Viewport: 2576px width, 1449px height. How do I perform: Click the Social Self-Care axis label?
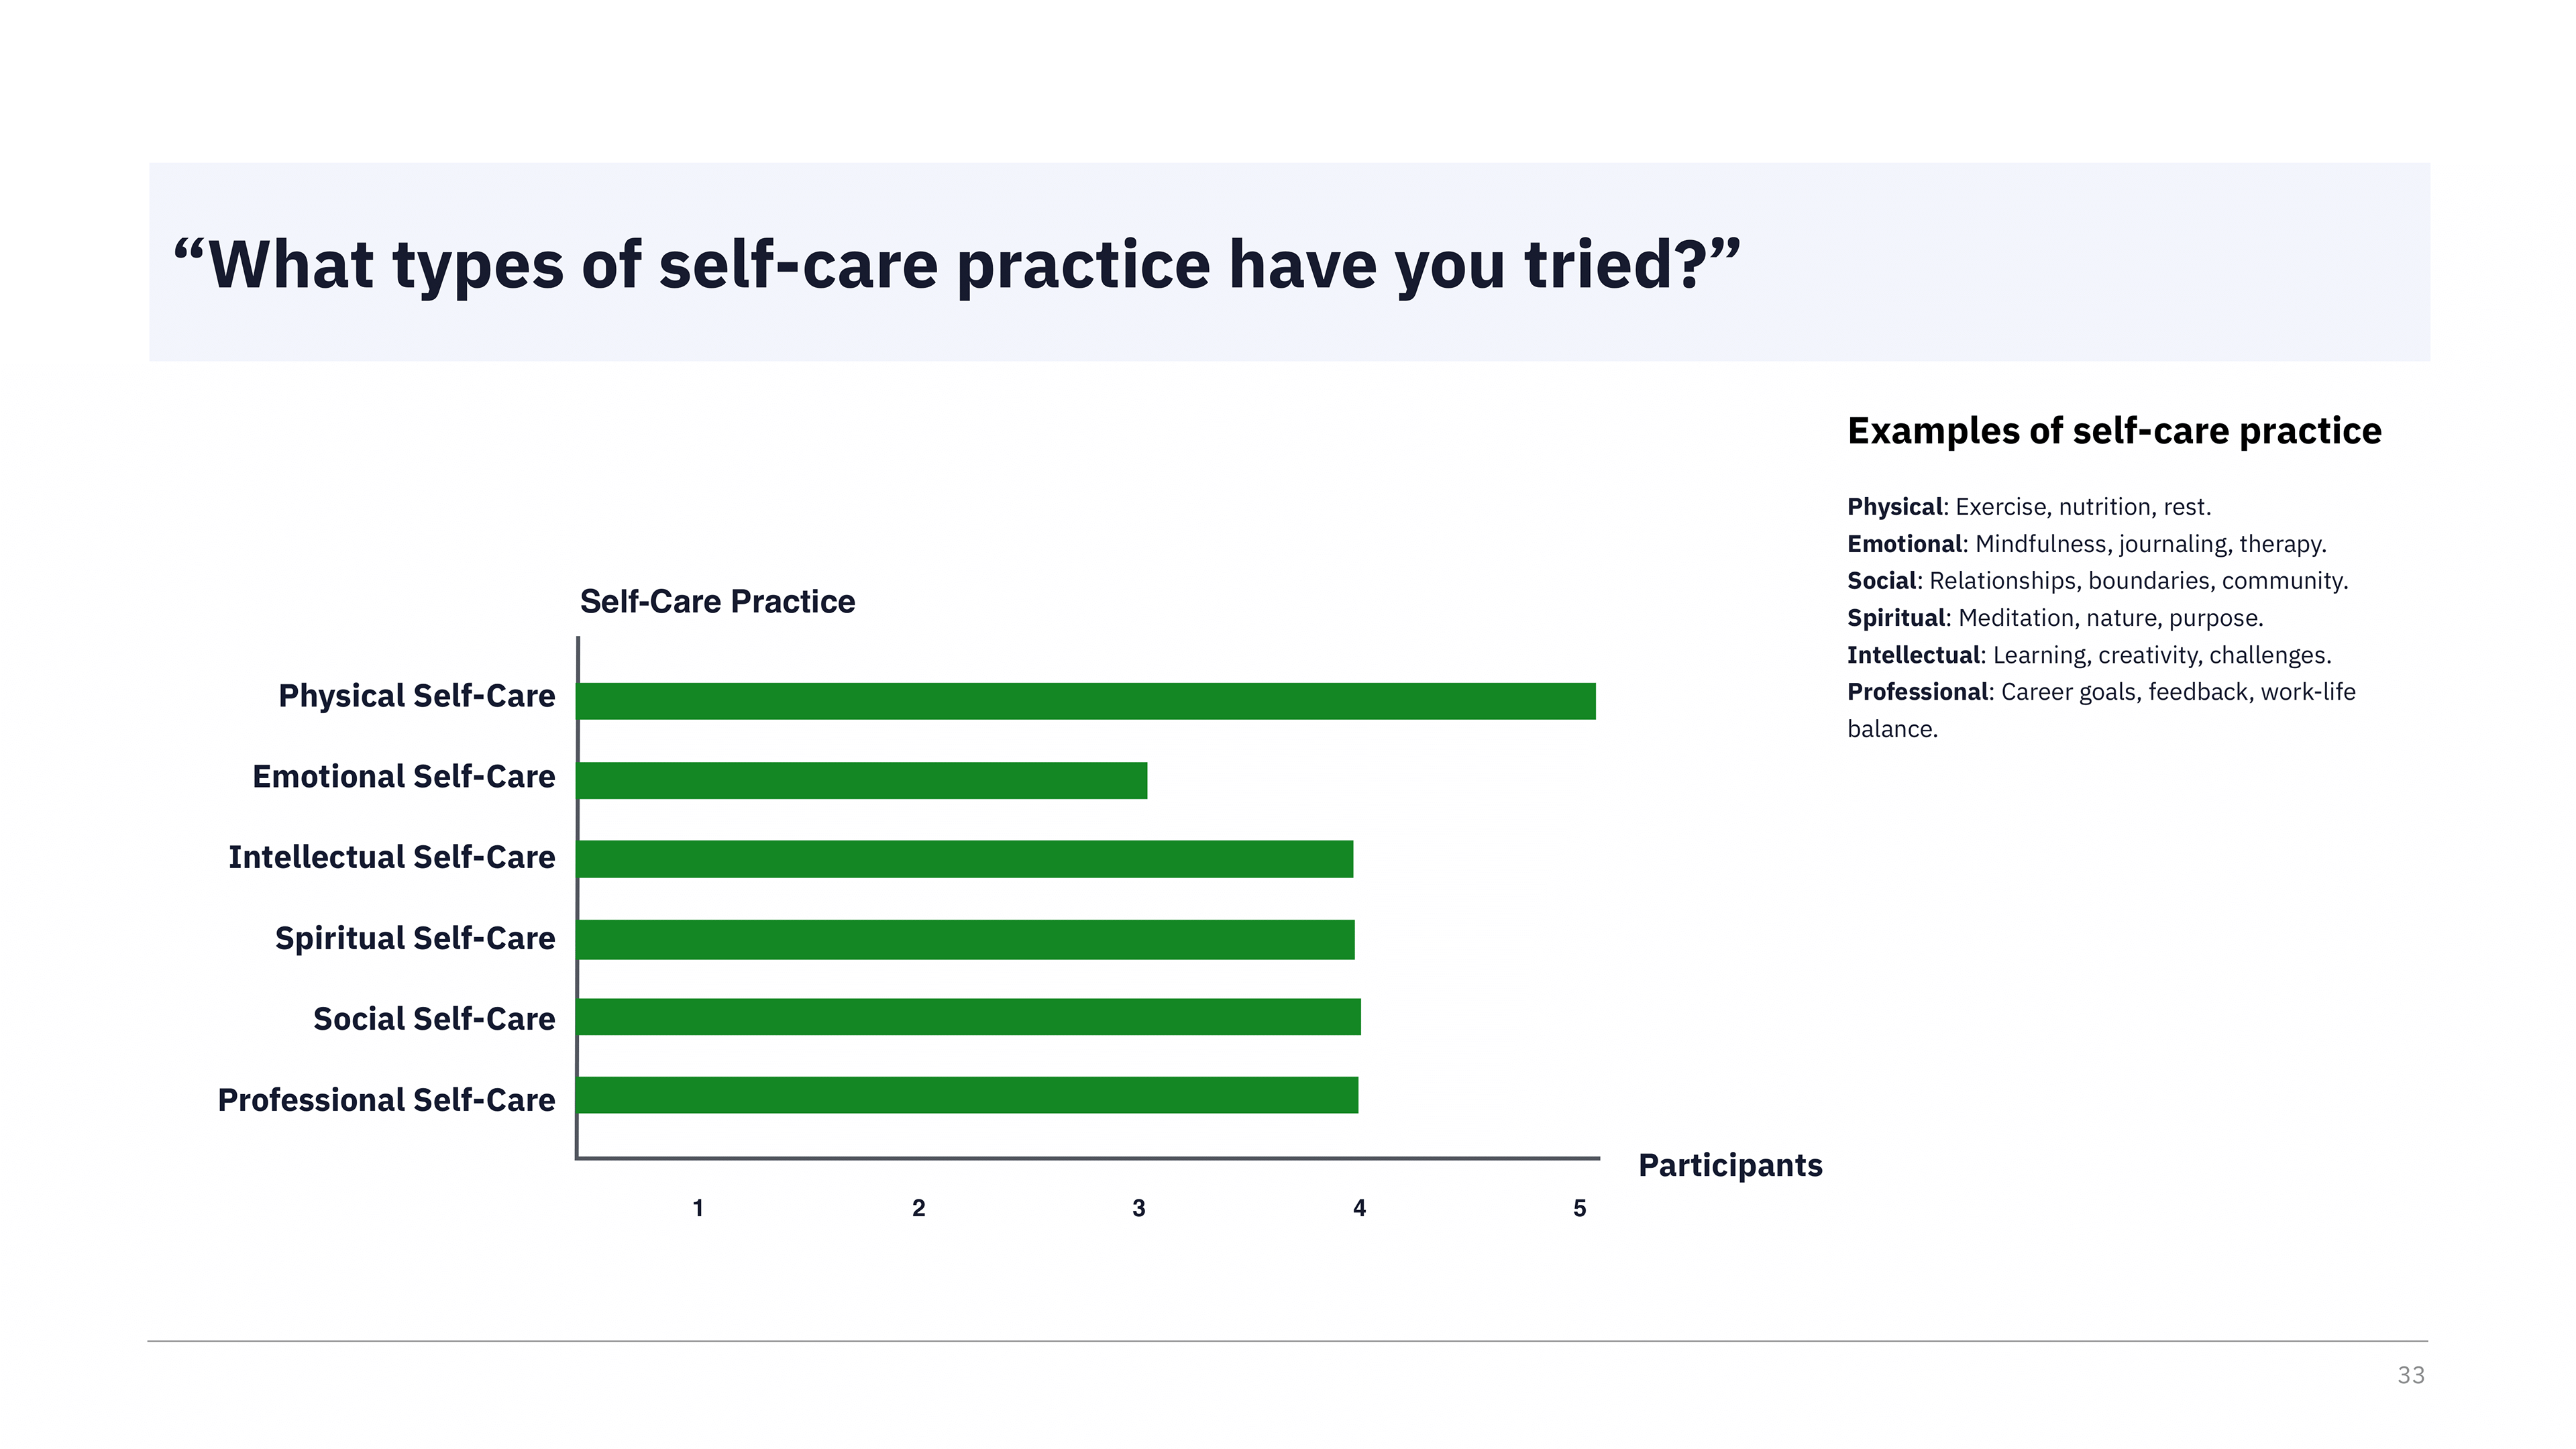434,1019
